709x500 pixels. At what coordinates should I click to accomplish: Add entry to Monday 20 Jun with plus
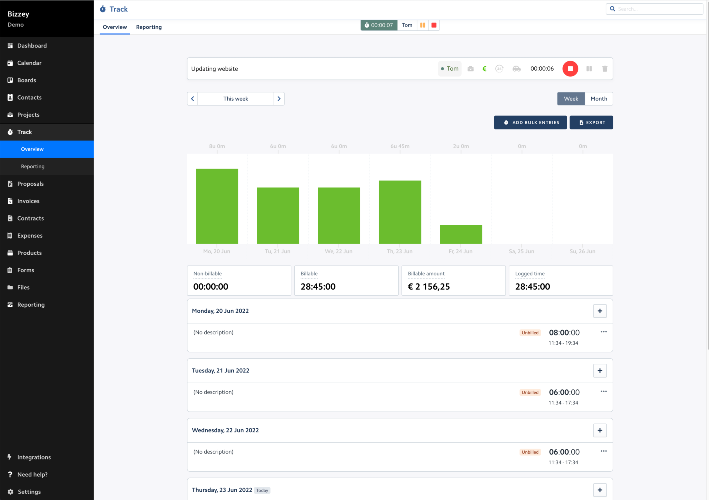coord(600,311)
